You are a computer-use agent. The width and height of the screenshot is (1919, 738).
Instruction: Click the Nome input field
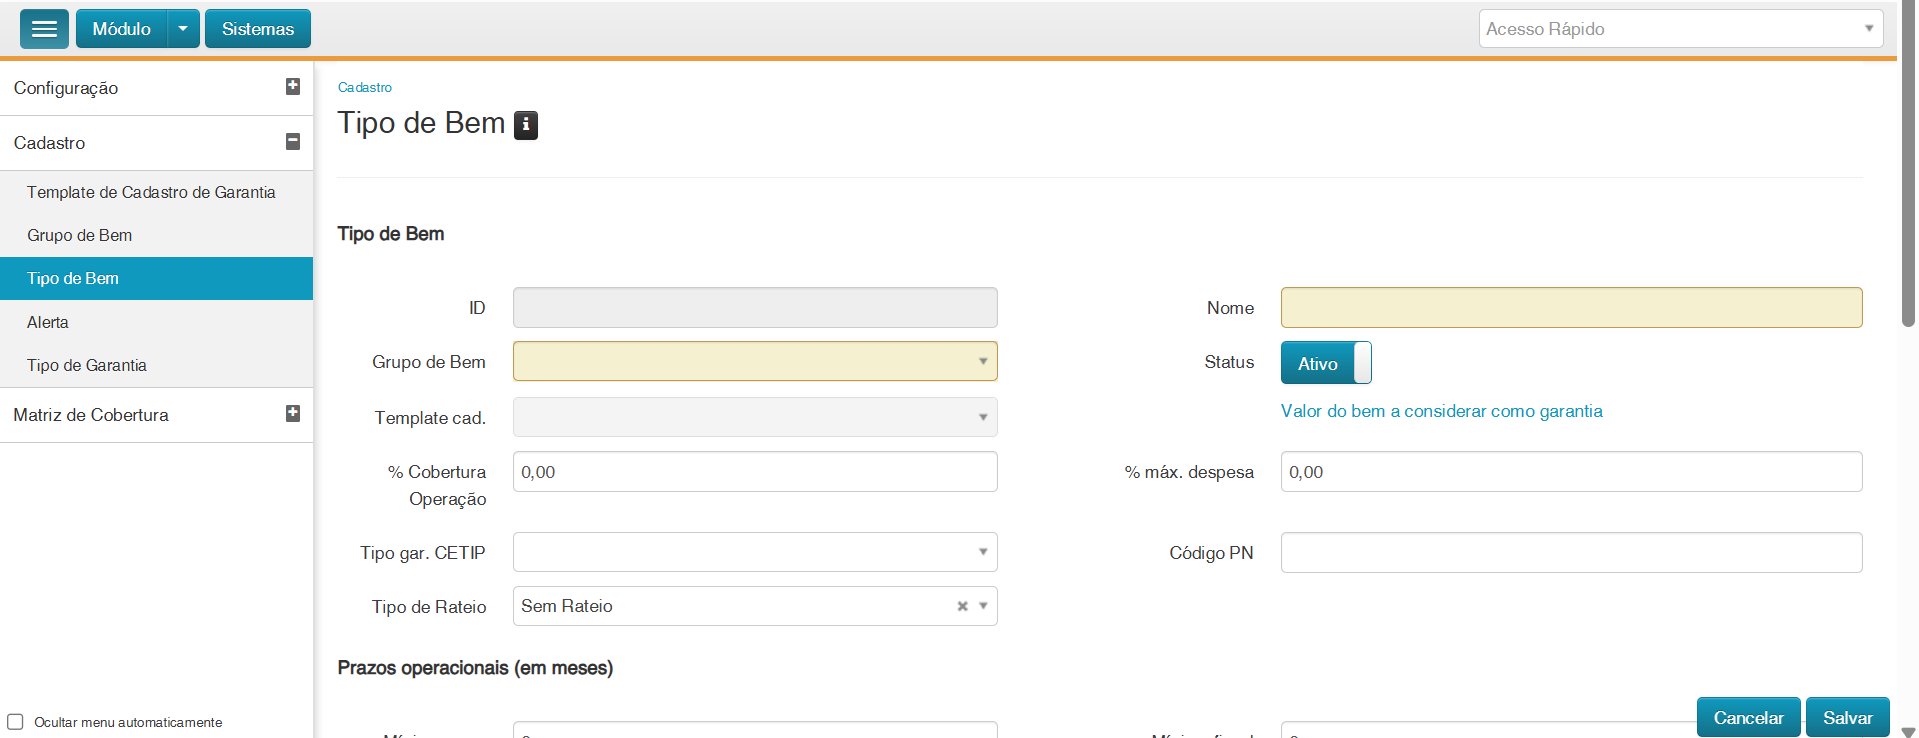[1571, 308]
